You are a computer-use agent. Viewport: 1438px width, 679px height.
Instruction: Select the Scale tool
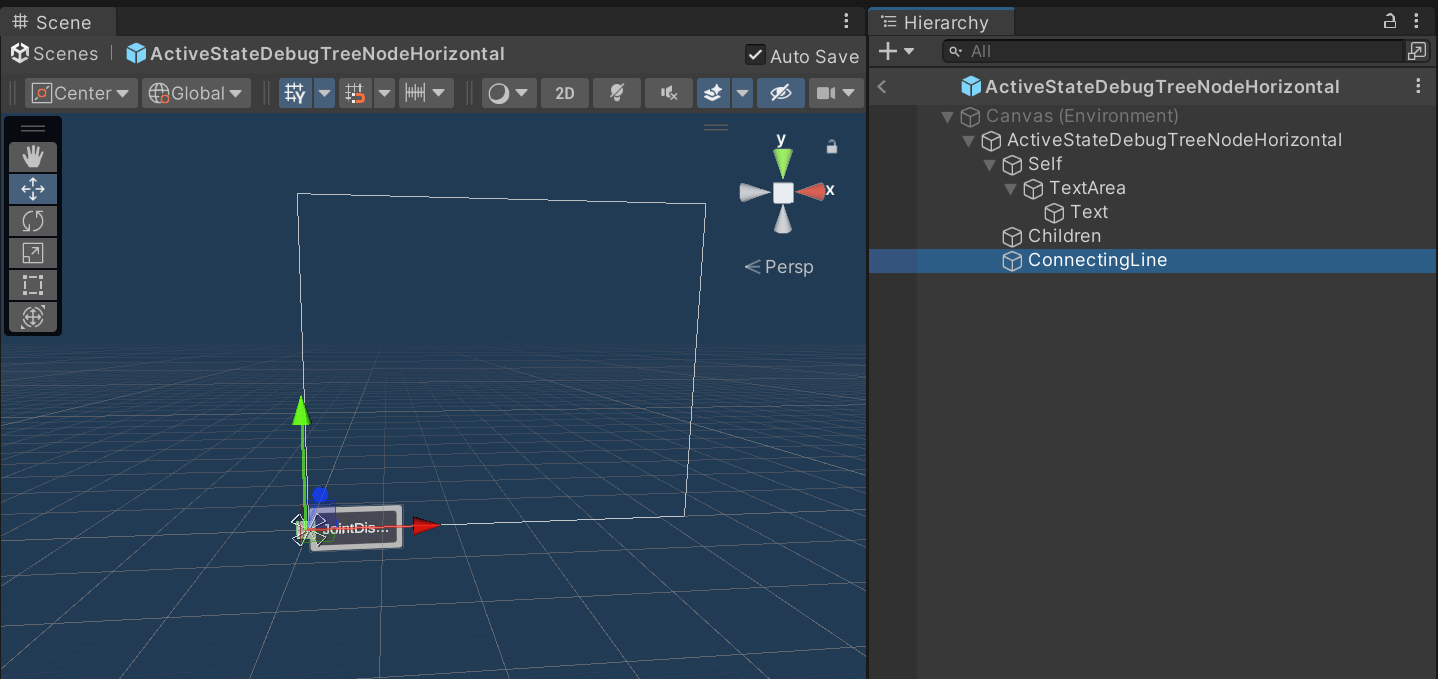(x=33, y=253)
